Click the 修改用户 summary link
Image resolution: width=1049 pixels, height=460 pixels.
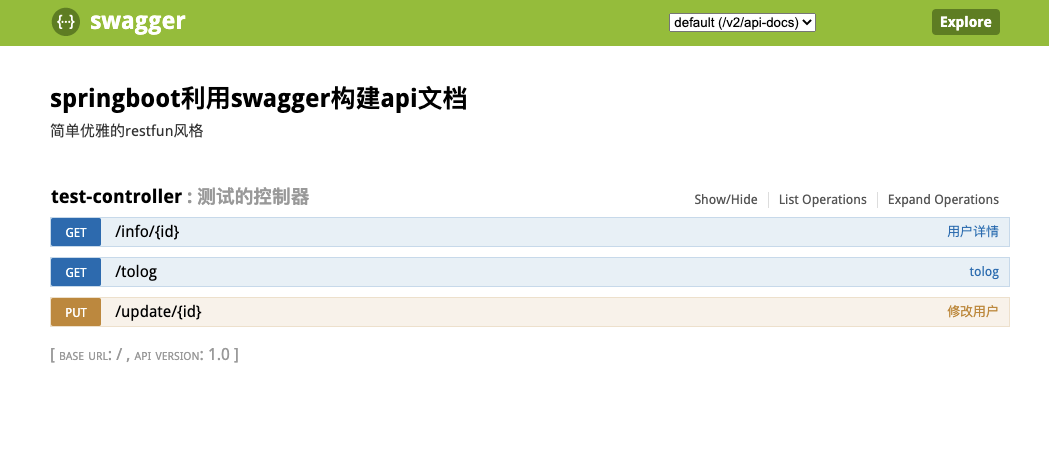click(973, 312)
